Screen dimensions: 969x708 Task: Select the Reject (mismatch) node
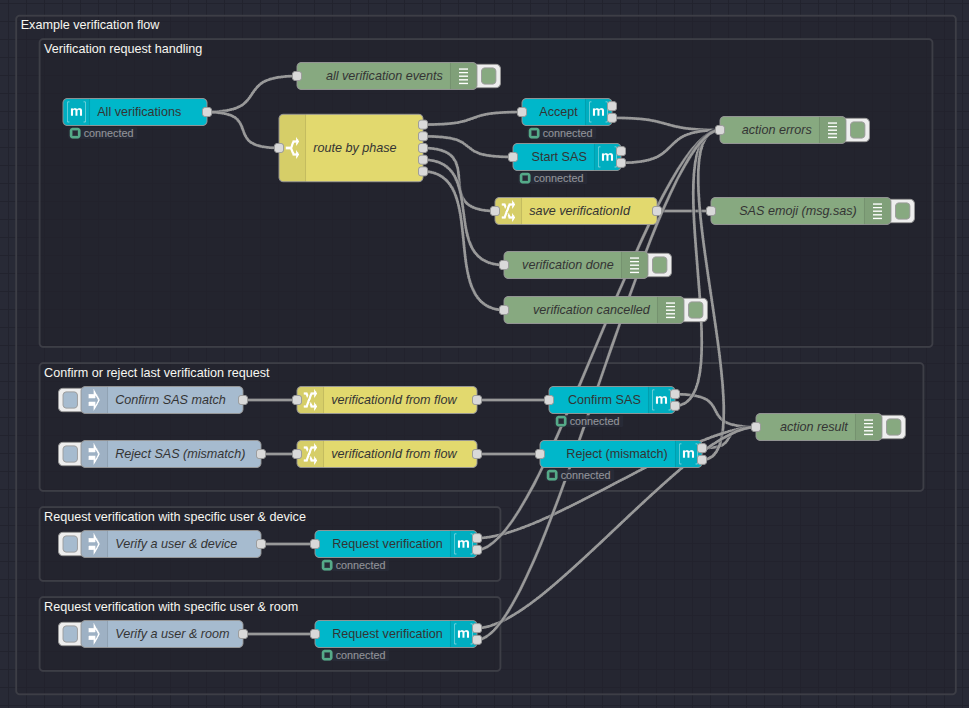620,454
